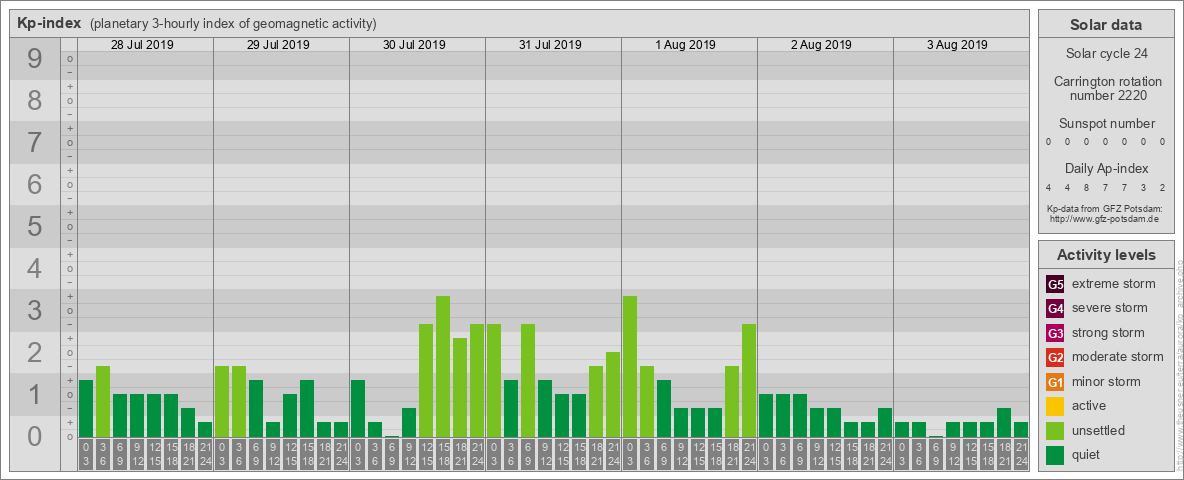Click the 30 Jul 15-18 tallest bar

442,367
